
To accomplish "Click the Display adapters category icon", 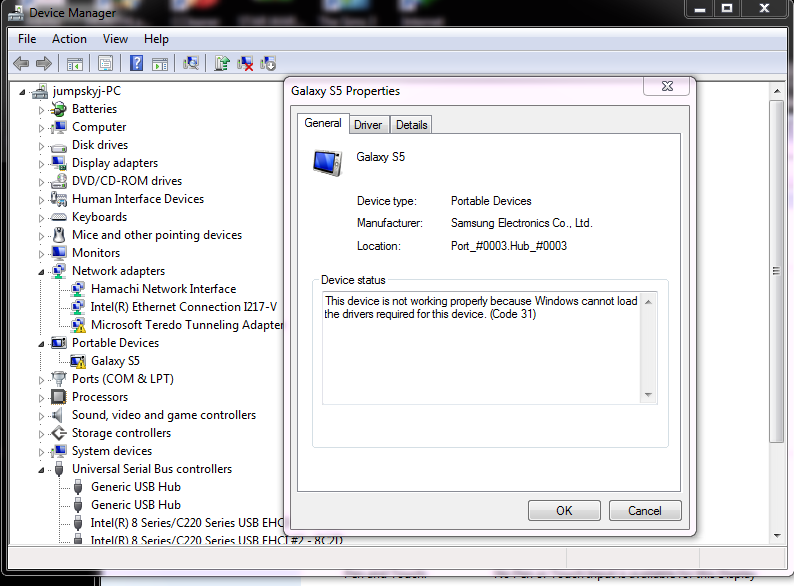I will click(59, 163).
